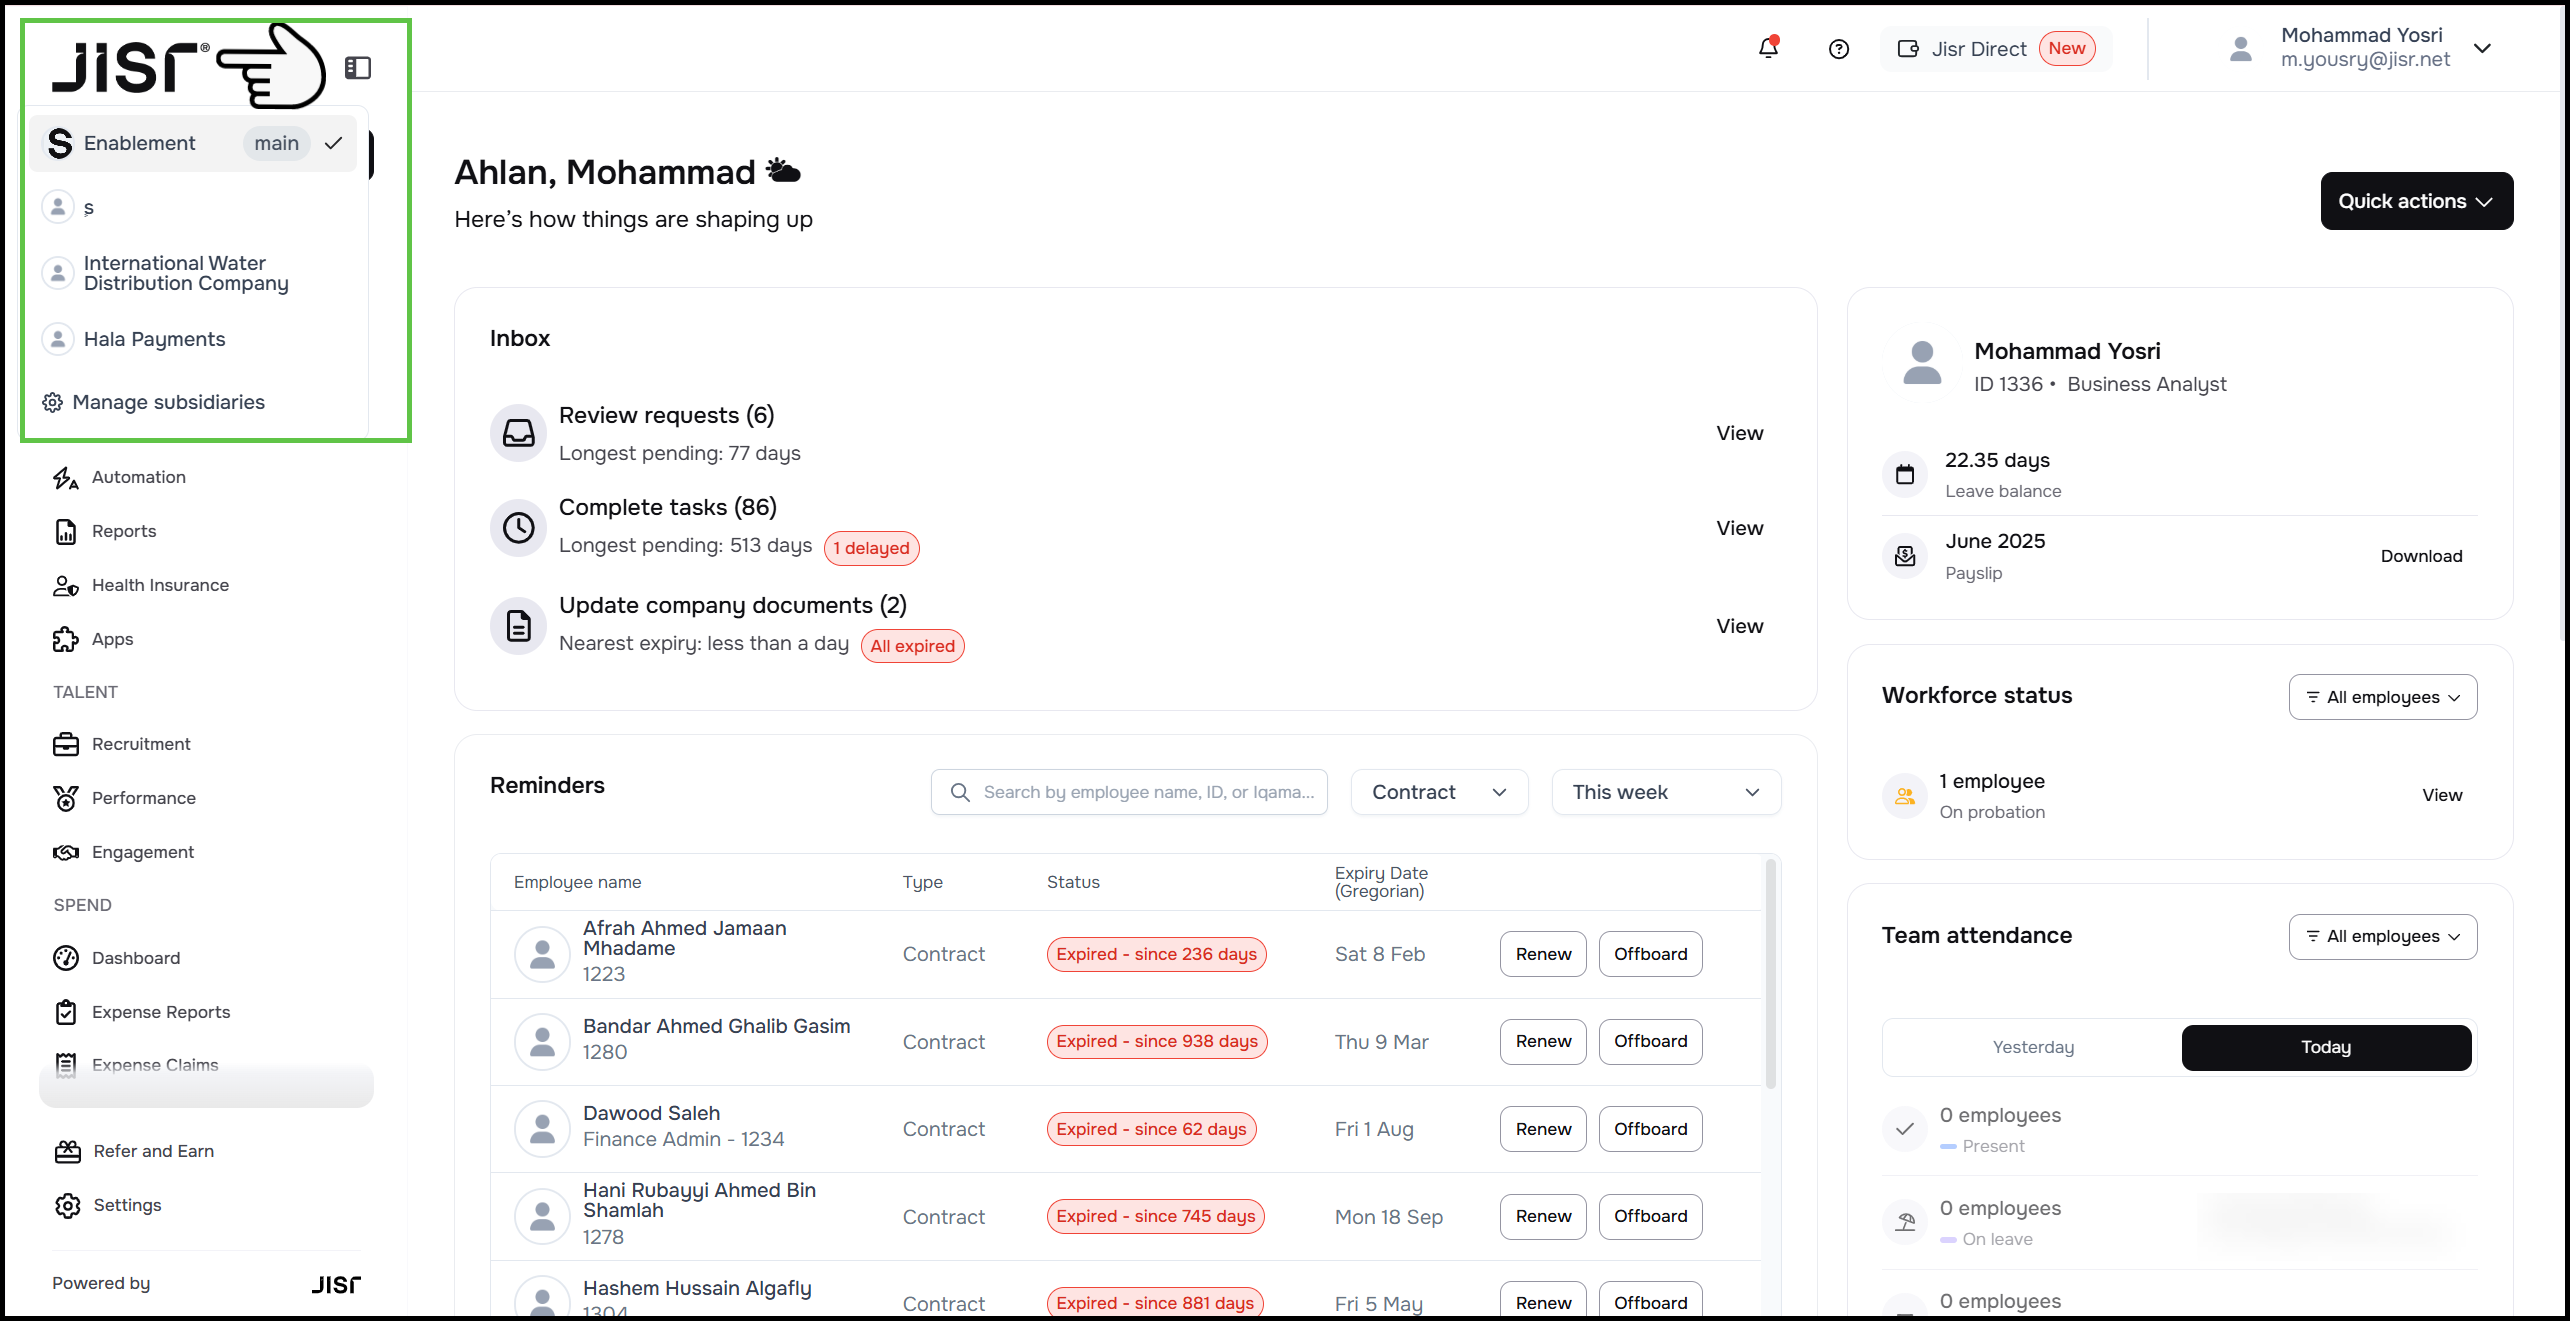Select Hala Payments subsidiary
Screen dimensions: 2570x1321
pyautogui.click(x=154, y=339)
